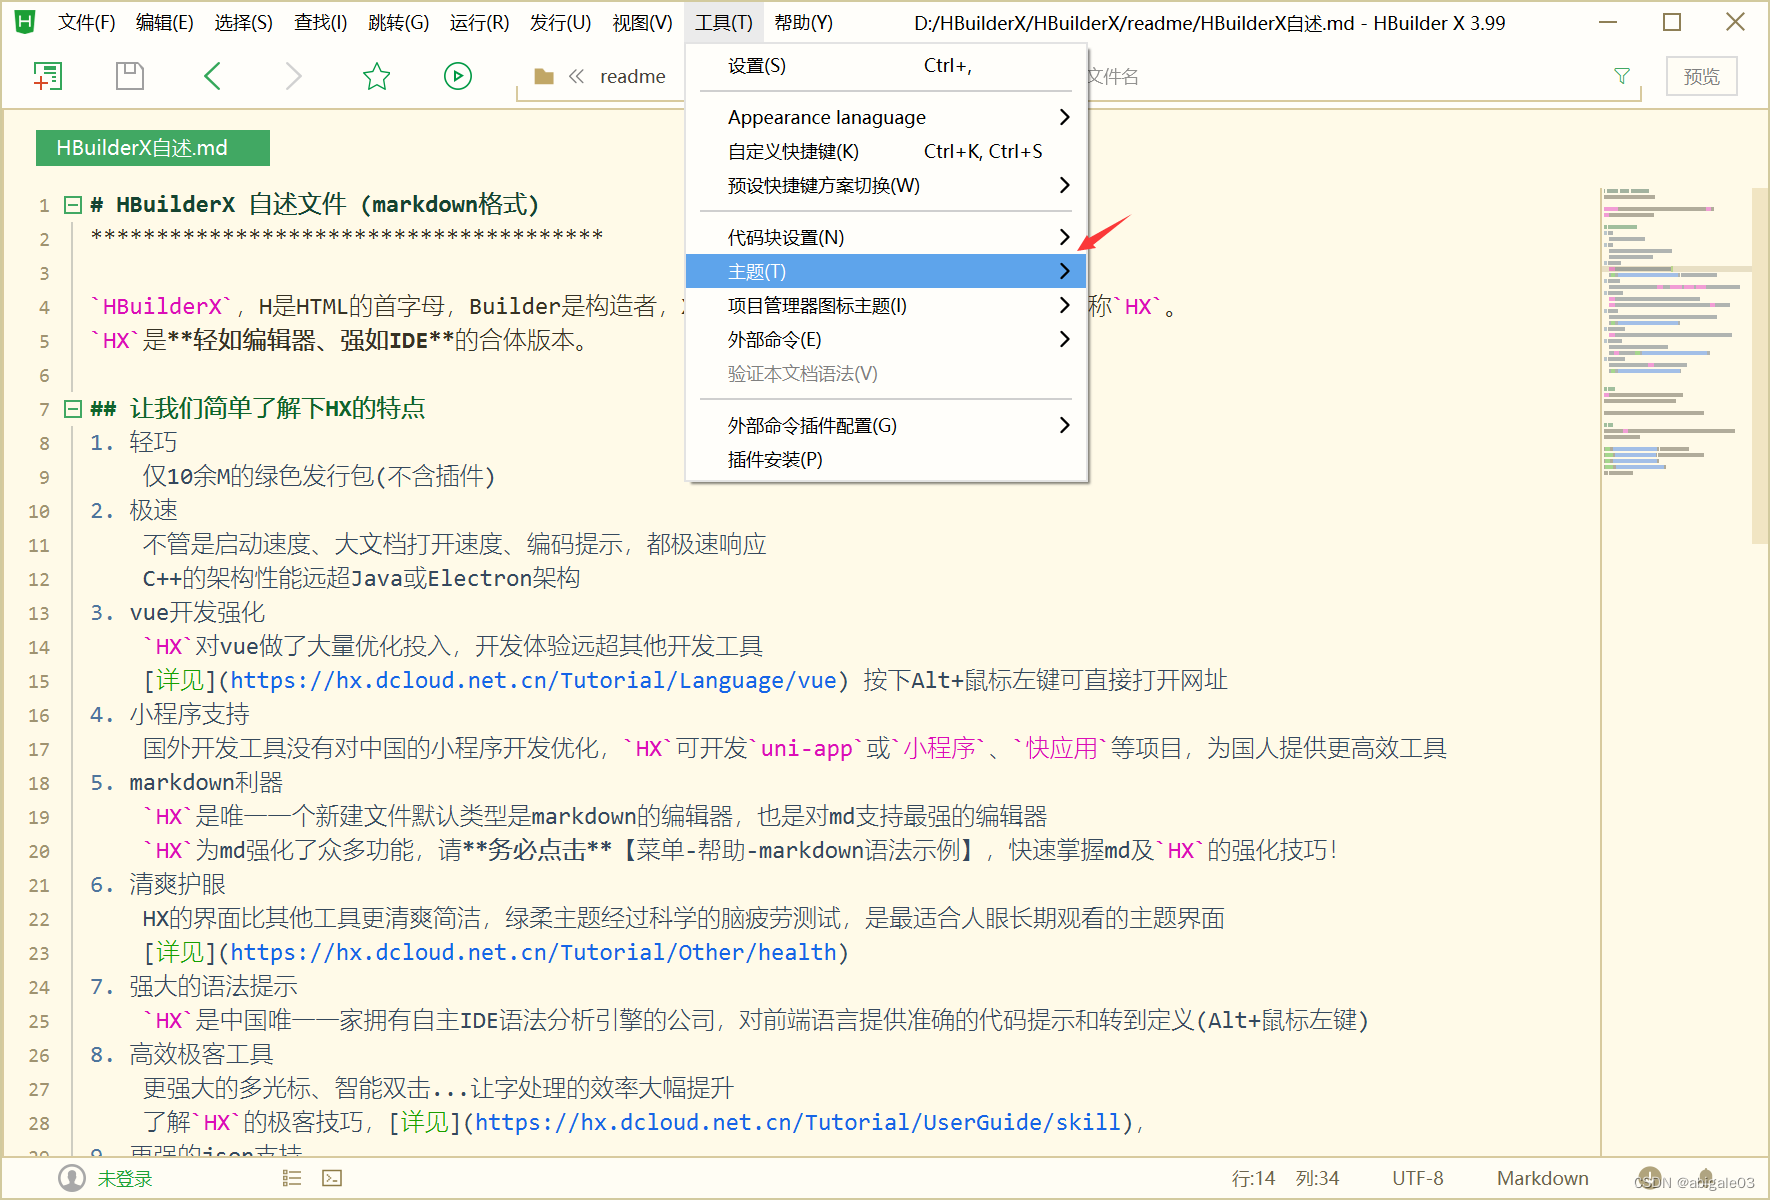Click the 列:34 column indicator
1770x1200 pixels.
click(1317, 1179)
